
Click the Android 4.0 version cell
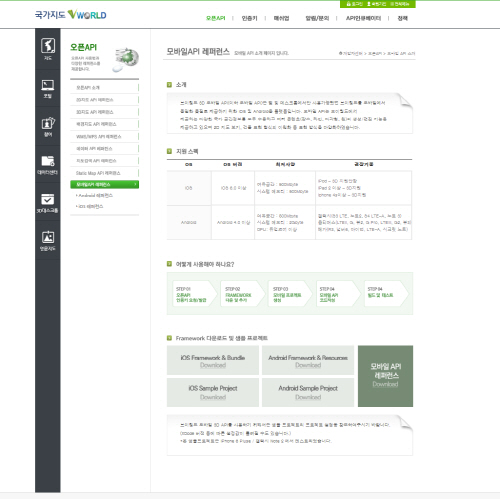point(233,222)
